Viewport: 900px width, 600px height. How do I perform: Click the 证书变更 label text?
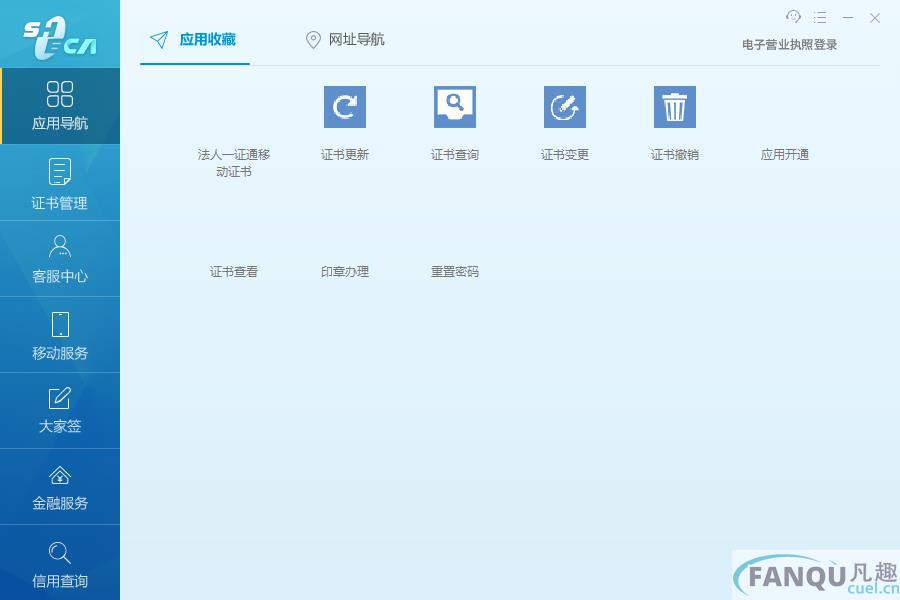pos(565,154)
